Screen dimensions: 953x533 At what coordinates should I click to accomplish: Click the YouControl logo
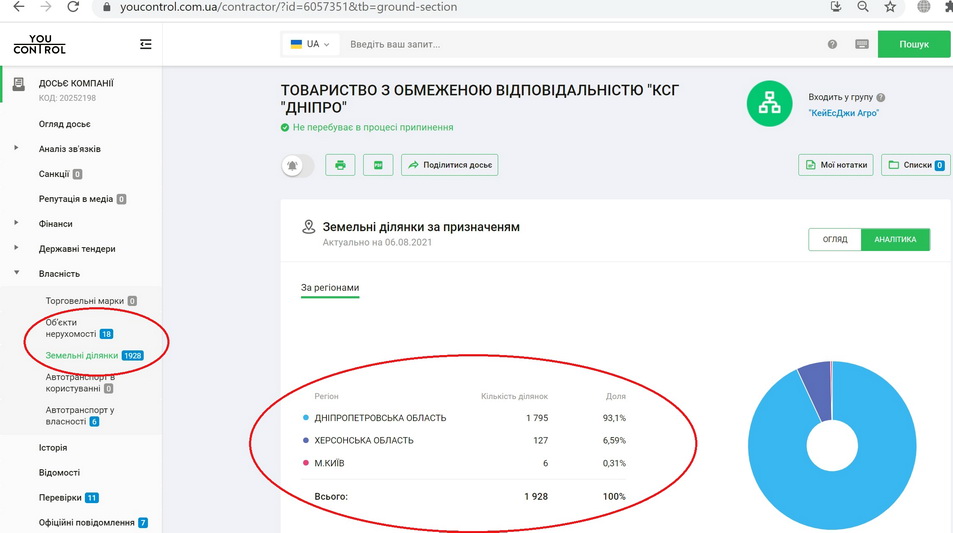click(x=40, y=44)
